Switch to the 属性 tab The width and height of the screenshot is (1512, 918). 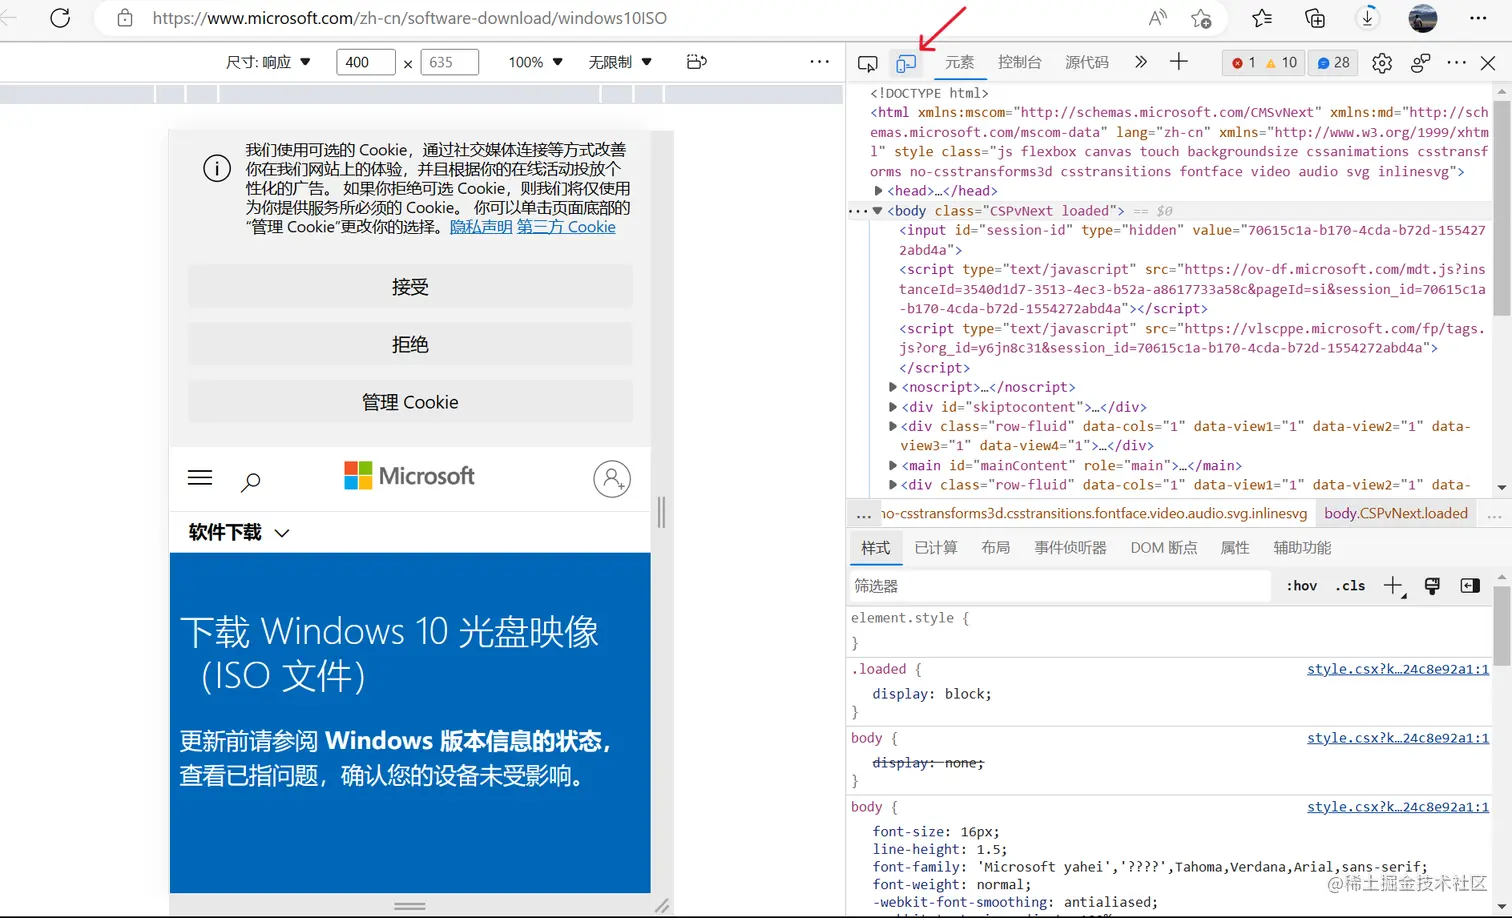click(1235, 548)
